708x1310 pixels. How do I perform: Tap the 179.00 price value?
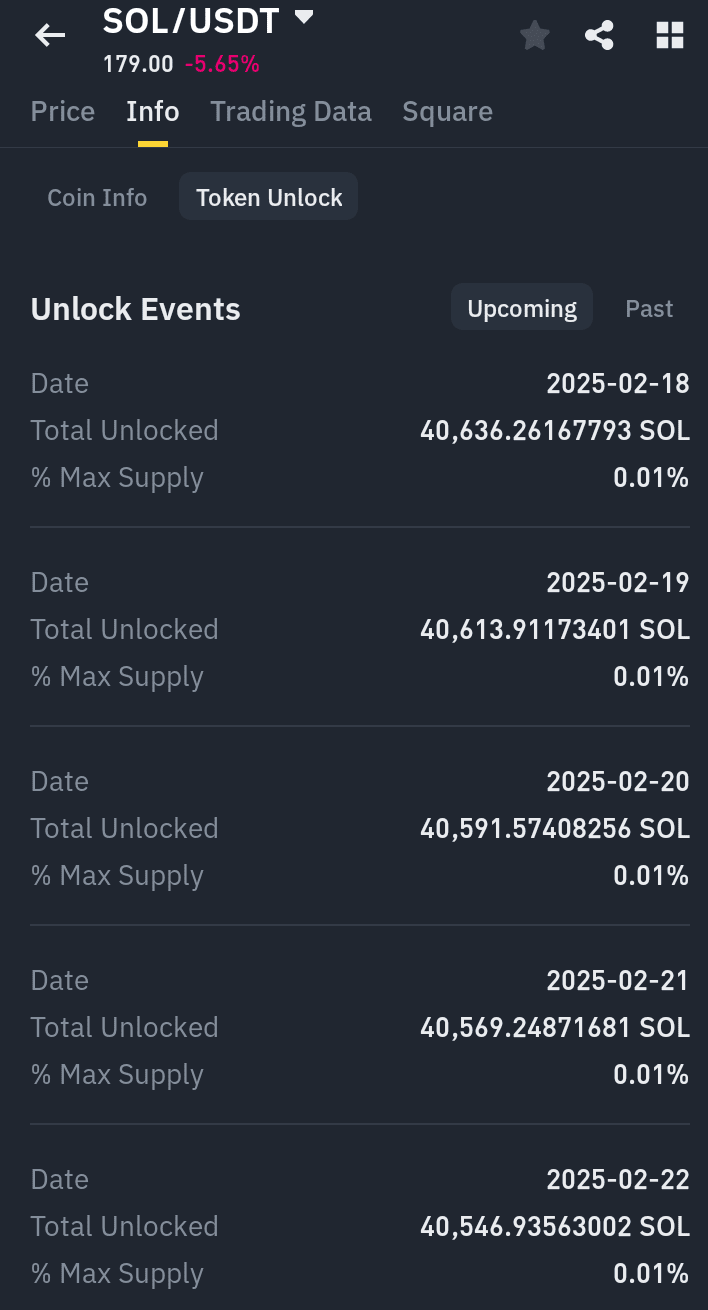tap(138, 64)
